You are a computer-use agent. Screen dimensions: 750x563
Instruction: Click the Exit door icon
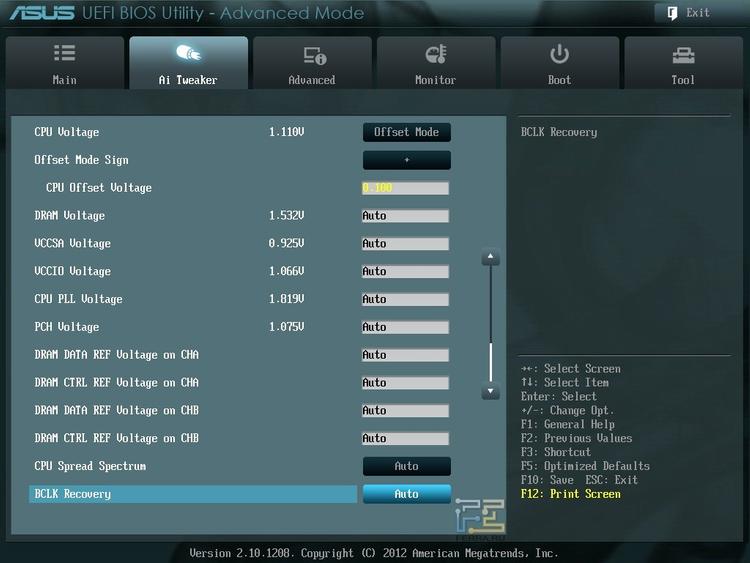672,13
